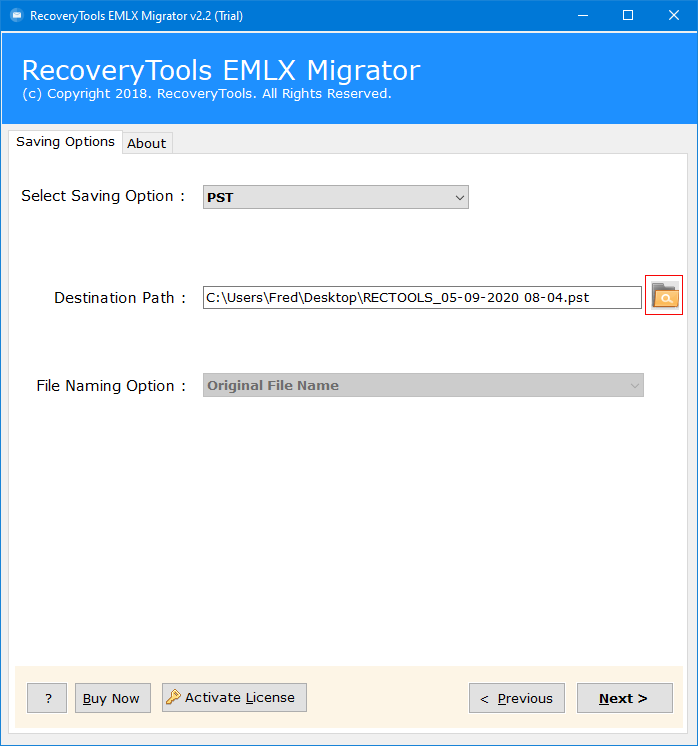Image resolution: width=698 pixels, height=746 pixels.
Task: Click the Buy Now button
Action: tap(113, 698)
